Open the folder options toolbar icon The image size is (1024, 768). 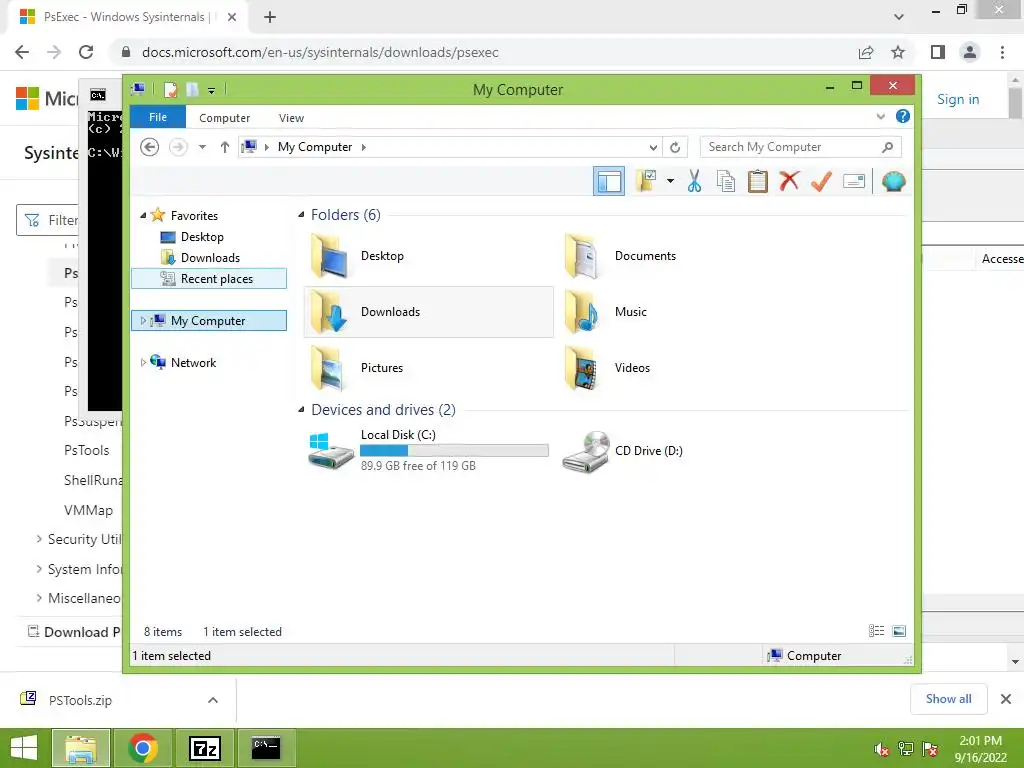pos(647,181)
